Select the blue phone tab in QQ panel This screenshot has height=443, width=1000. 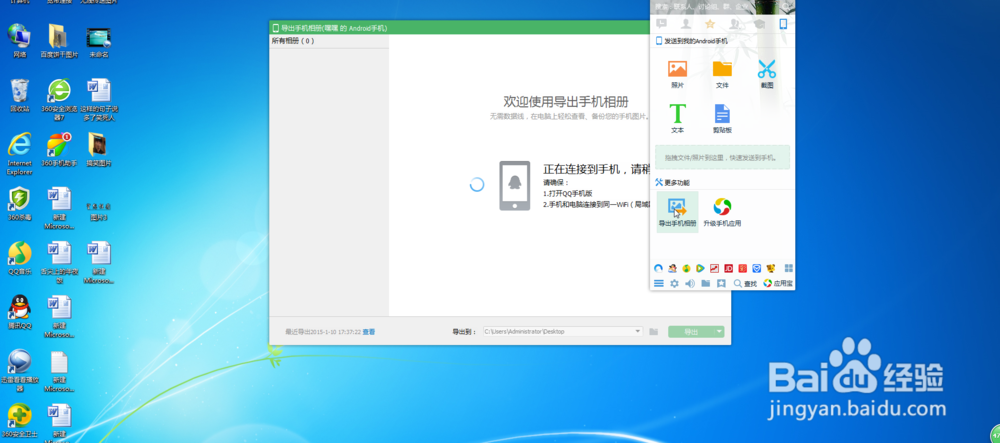click(783, 24)
